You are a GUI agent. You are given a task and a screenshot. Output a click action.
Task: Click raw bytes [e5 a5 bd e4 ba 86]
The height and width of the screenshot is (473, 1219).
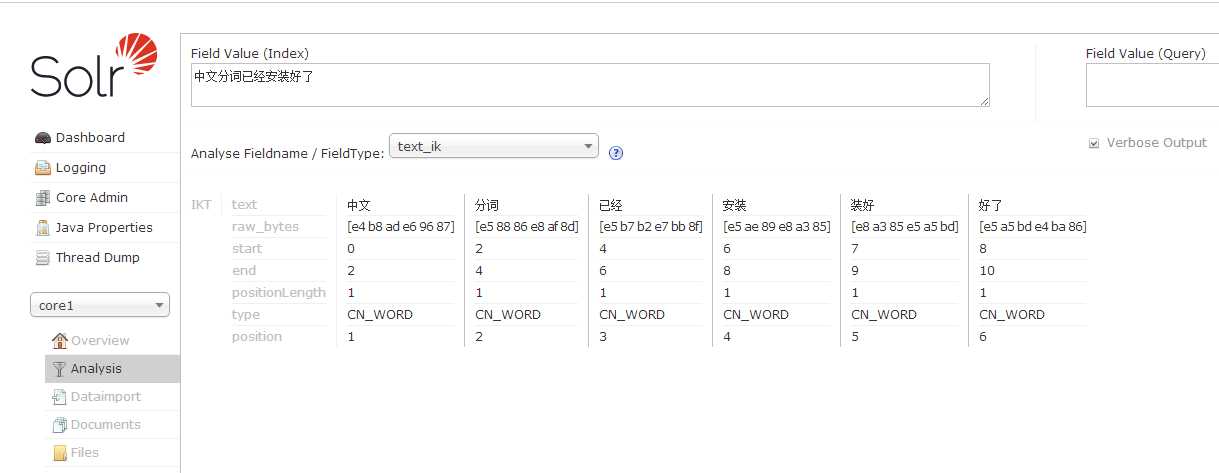click(x=1033, y=227)
